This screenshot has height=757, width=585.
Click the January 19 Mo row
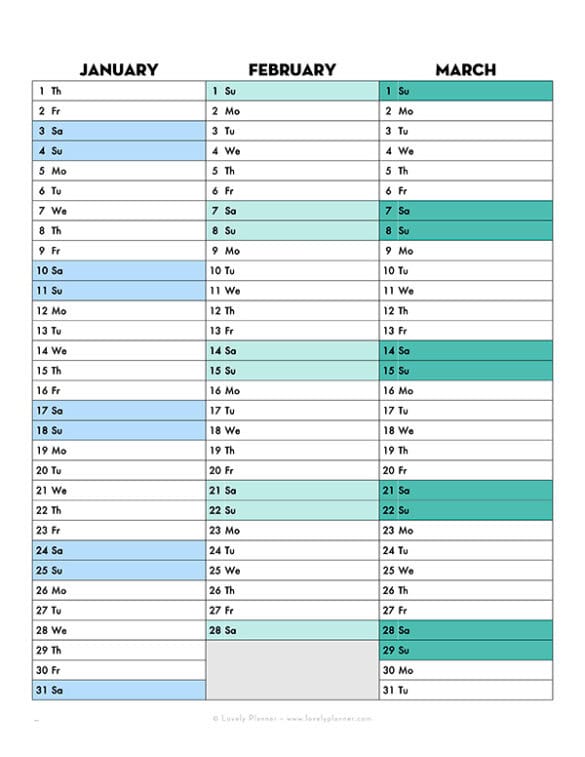119,450
